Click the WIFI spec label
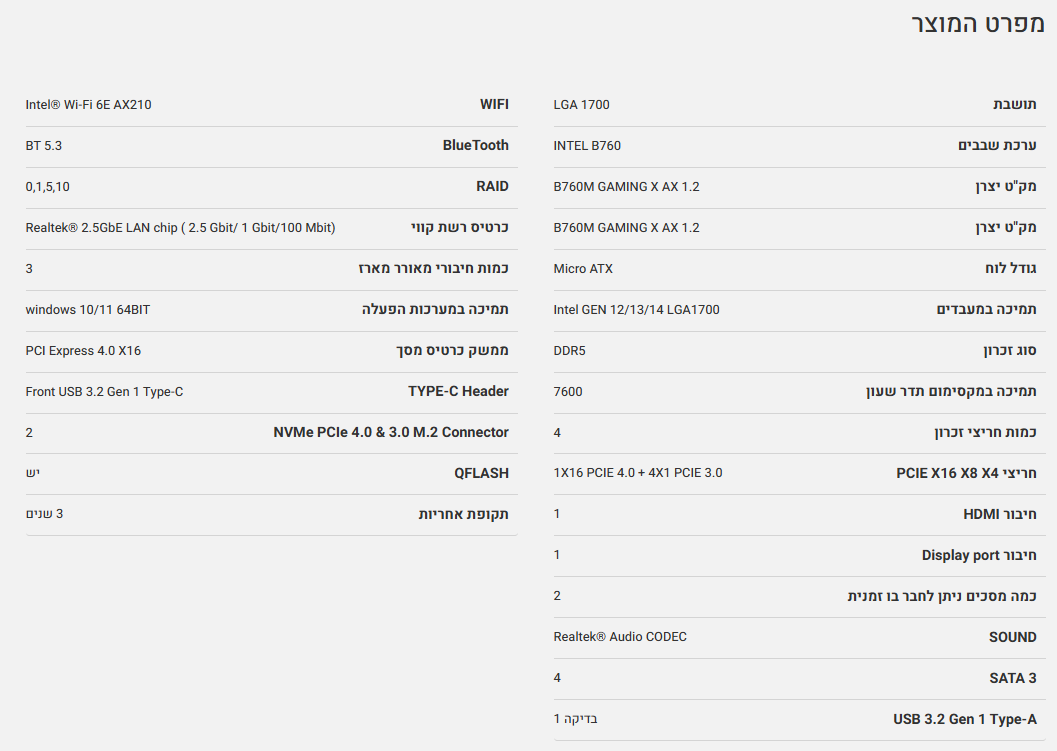Screen dimensions: 1057x751 494,104
